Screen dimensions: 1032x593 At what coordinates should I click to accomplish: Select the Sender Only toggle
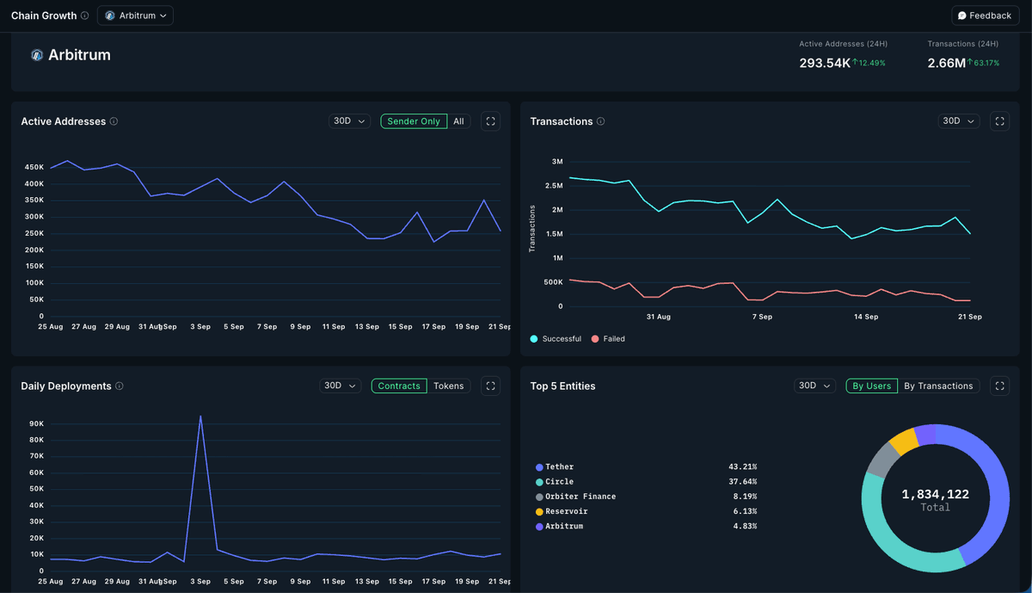[x=413, y=121]
